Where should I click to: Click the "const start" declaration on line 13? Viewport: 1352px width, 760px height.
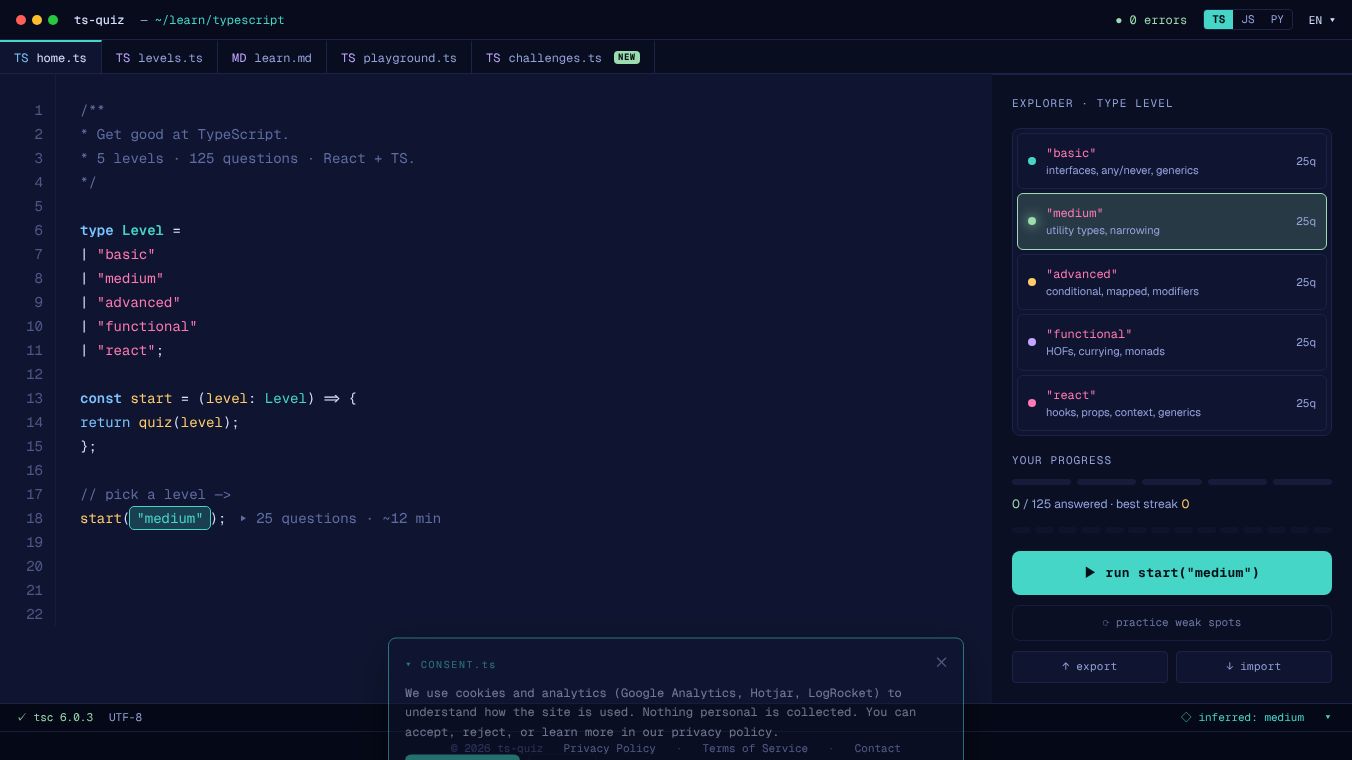(126, 398)
